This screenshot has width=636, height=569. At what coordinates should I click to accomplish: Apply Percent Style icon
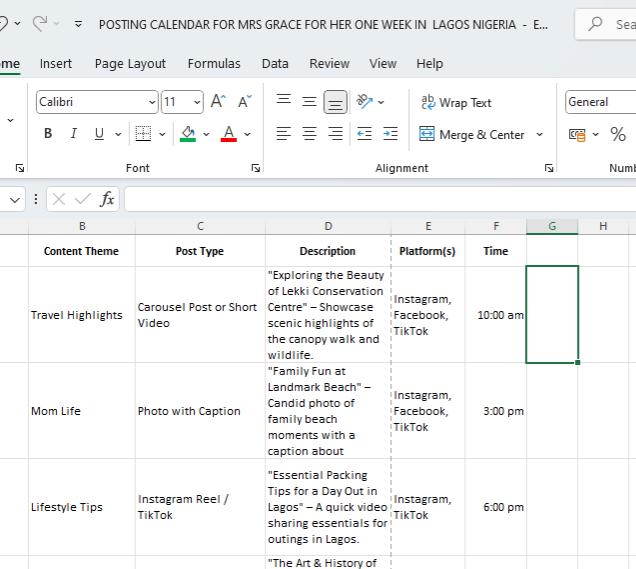coord(618,134)
